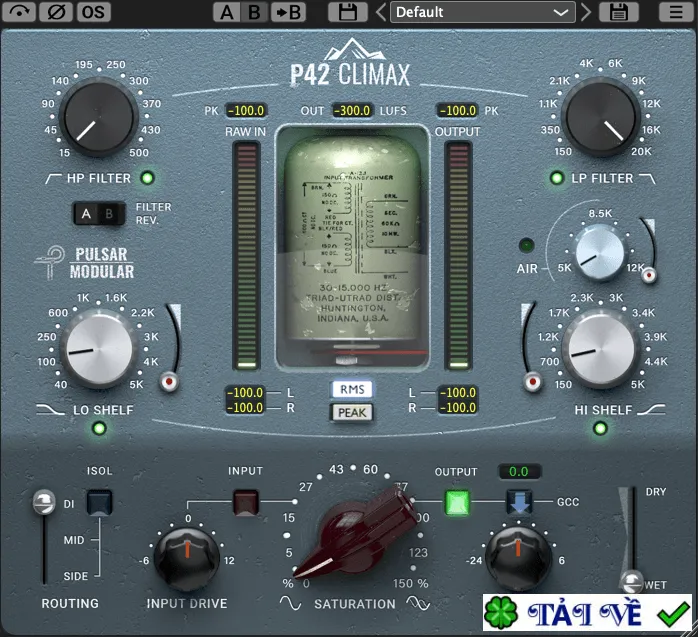The height and width of the screenshot is (637, 698).
Task: Toggle the AIR band LED
Action: (x=527, y=245)
